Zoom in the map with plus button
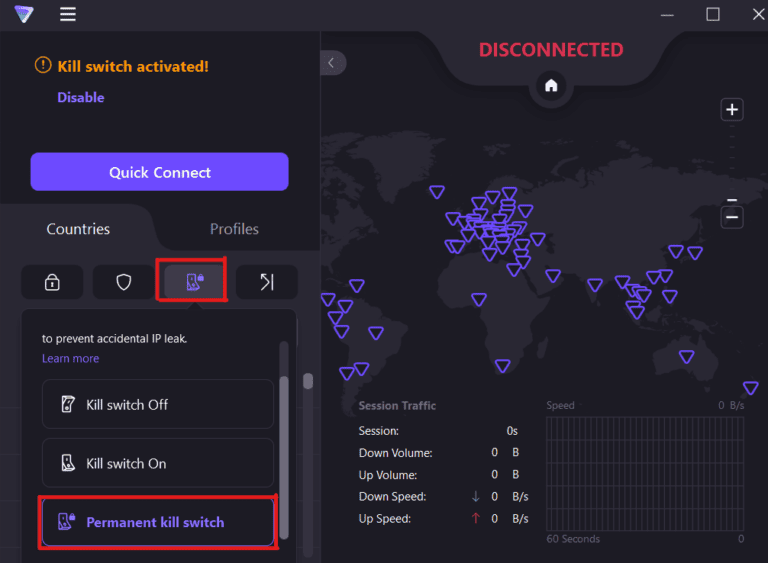The height and width of the screenshot is (563, 768). pos(732,110)
